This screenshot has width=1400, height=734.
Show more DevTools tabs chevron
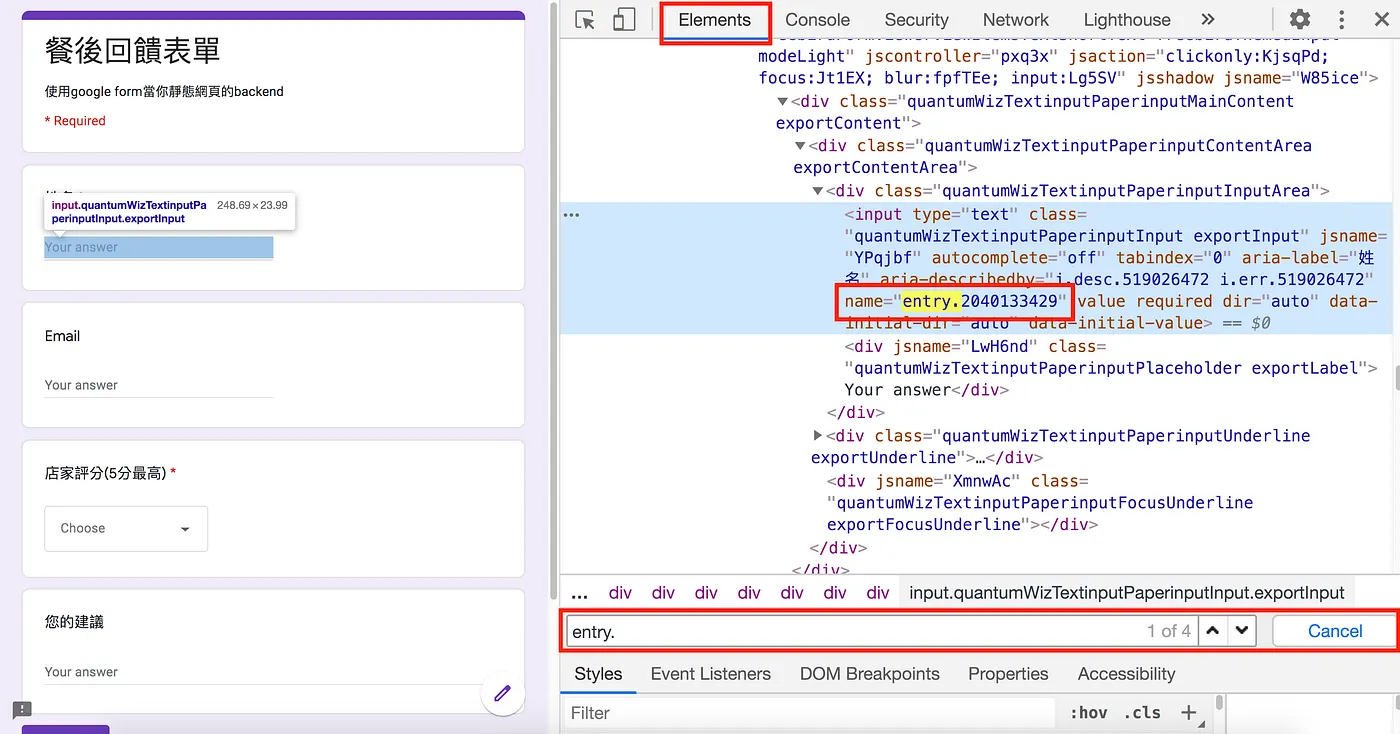[x=1208, y=19]
